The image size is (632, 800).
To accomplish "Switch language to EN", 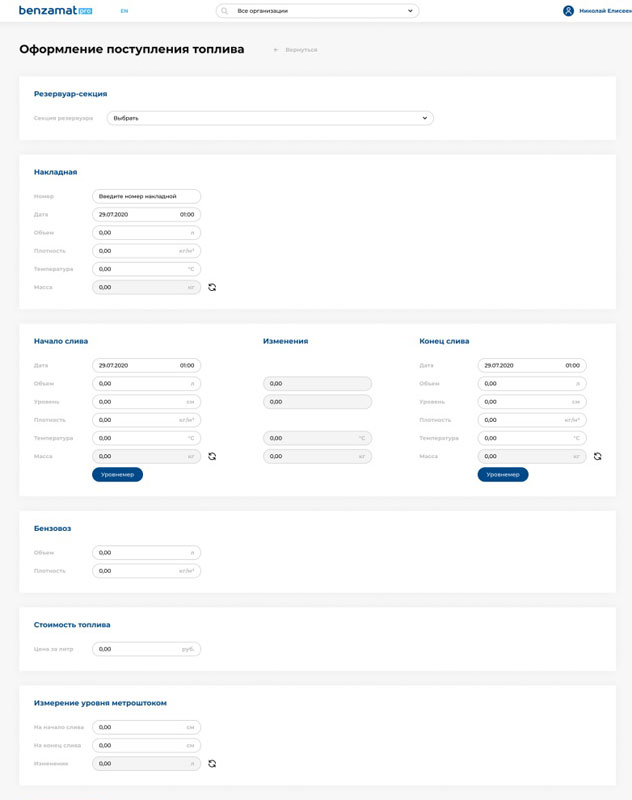I will click(x=124, y=11).
